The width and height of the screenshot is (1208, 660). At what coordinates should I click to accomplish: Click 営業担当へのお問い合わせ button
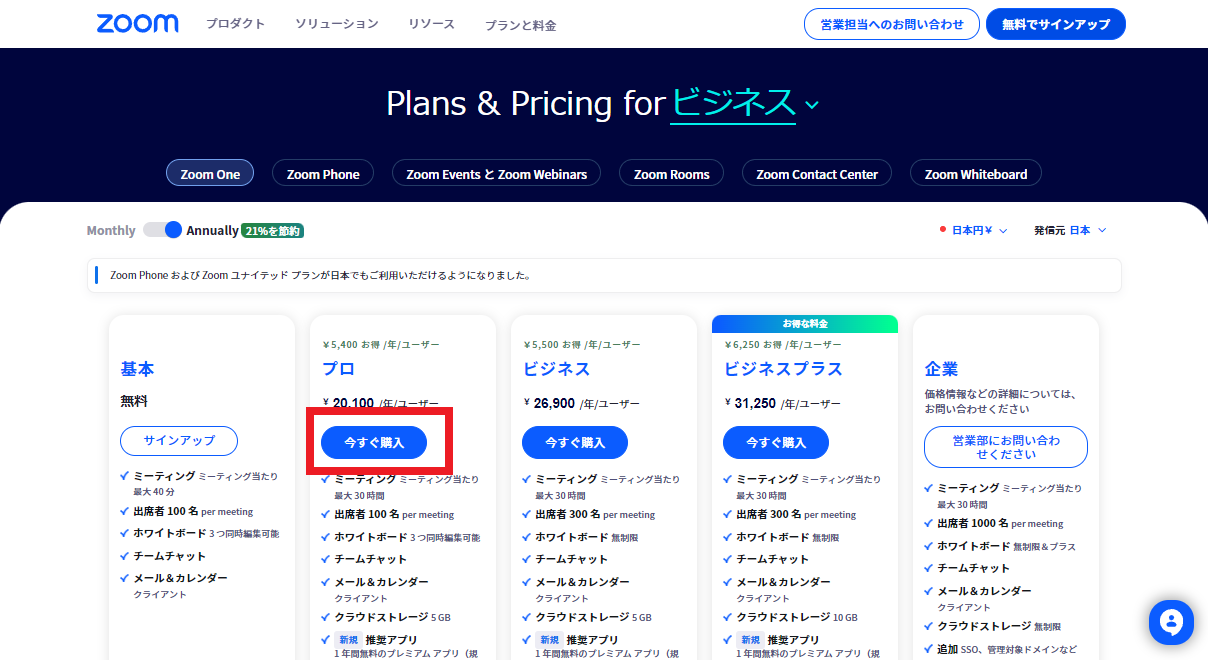click(x=892, y=24)
